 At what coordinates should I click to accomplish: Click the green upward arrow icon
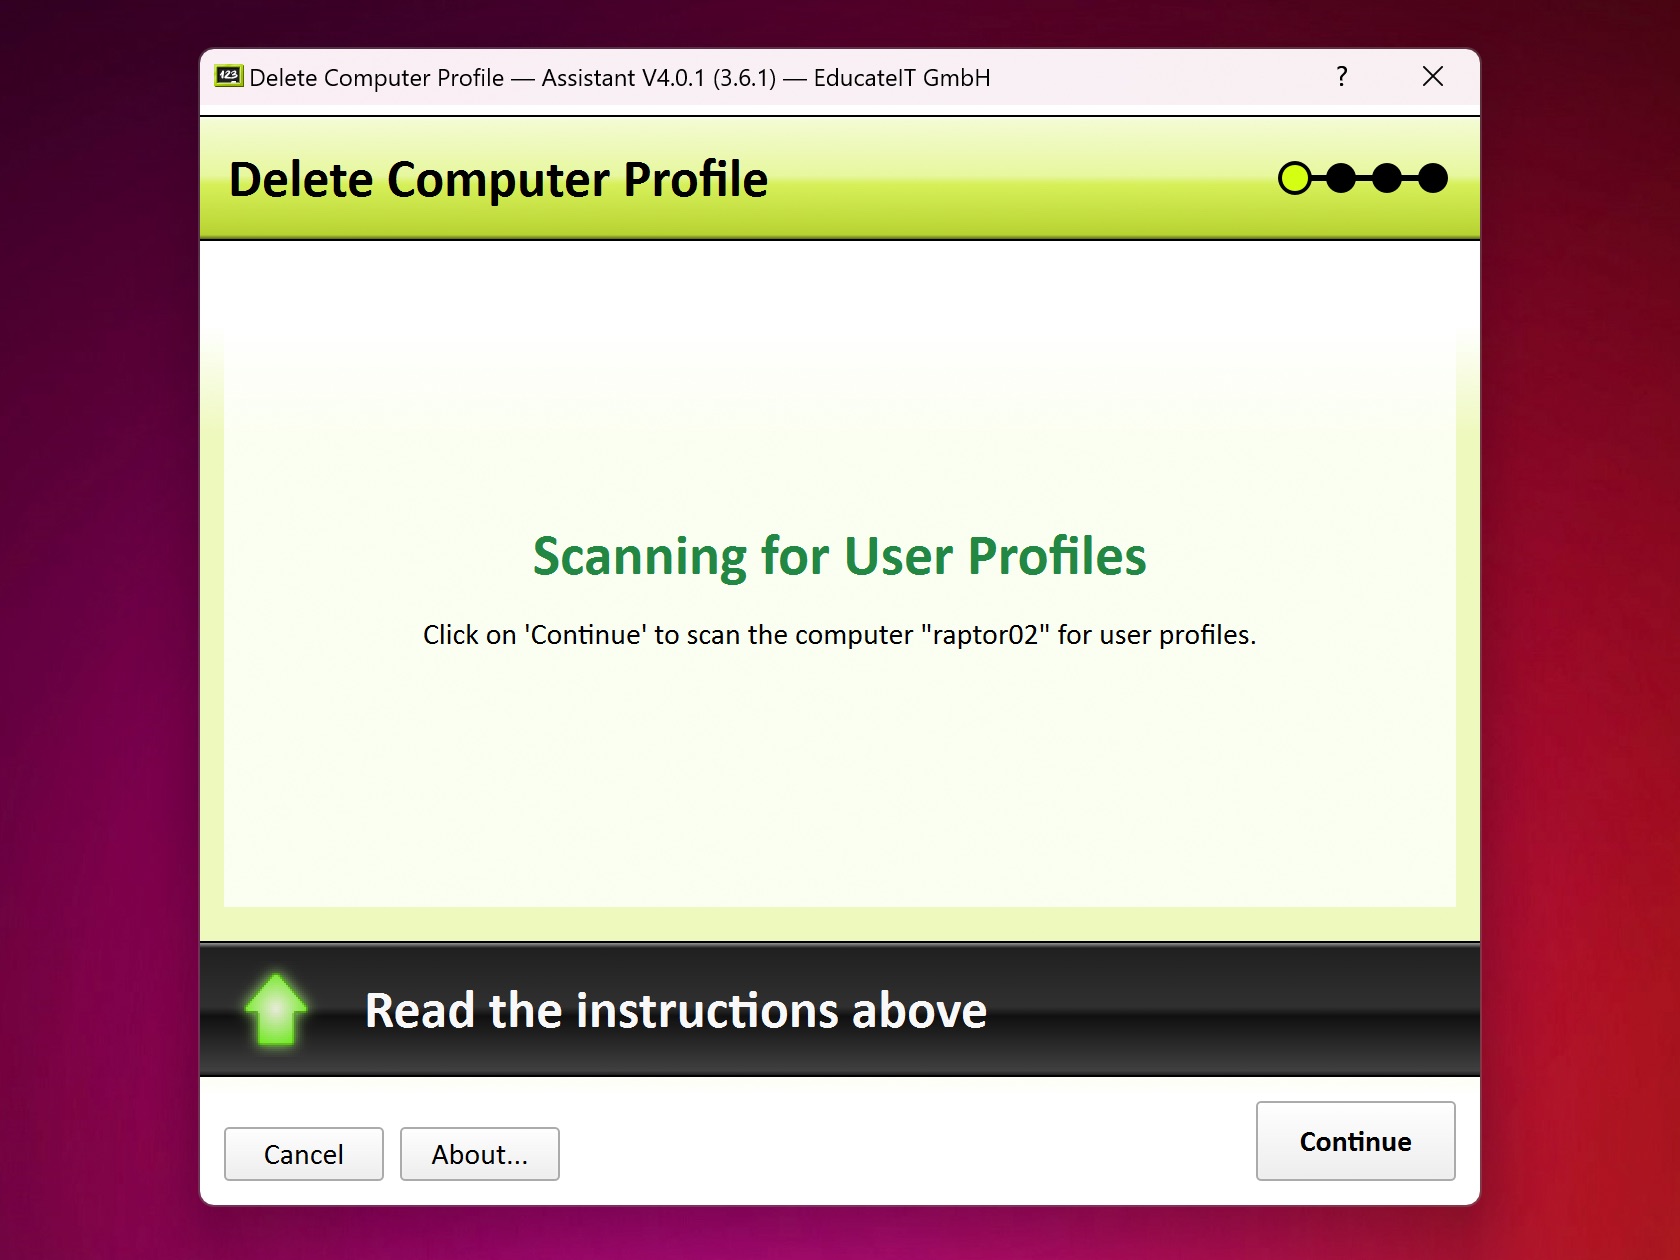point(275,1010)
